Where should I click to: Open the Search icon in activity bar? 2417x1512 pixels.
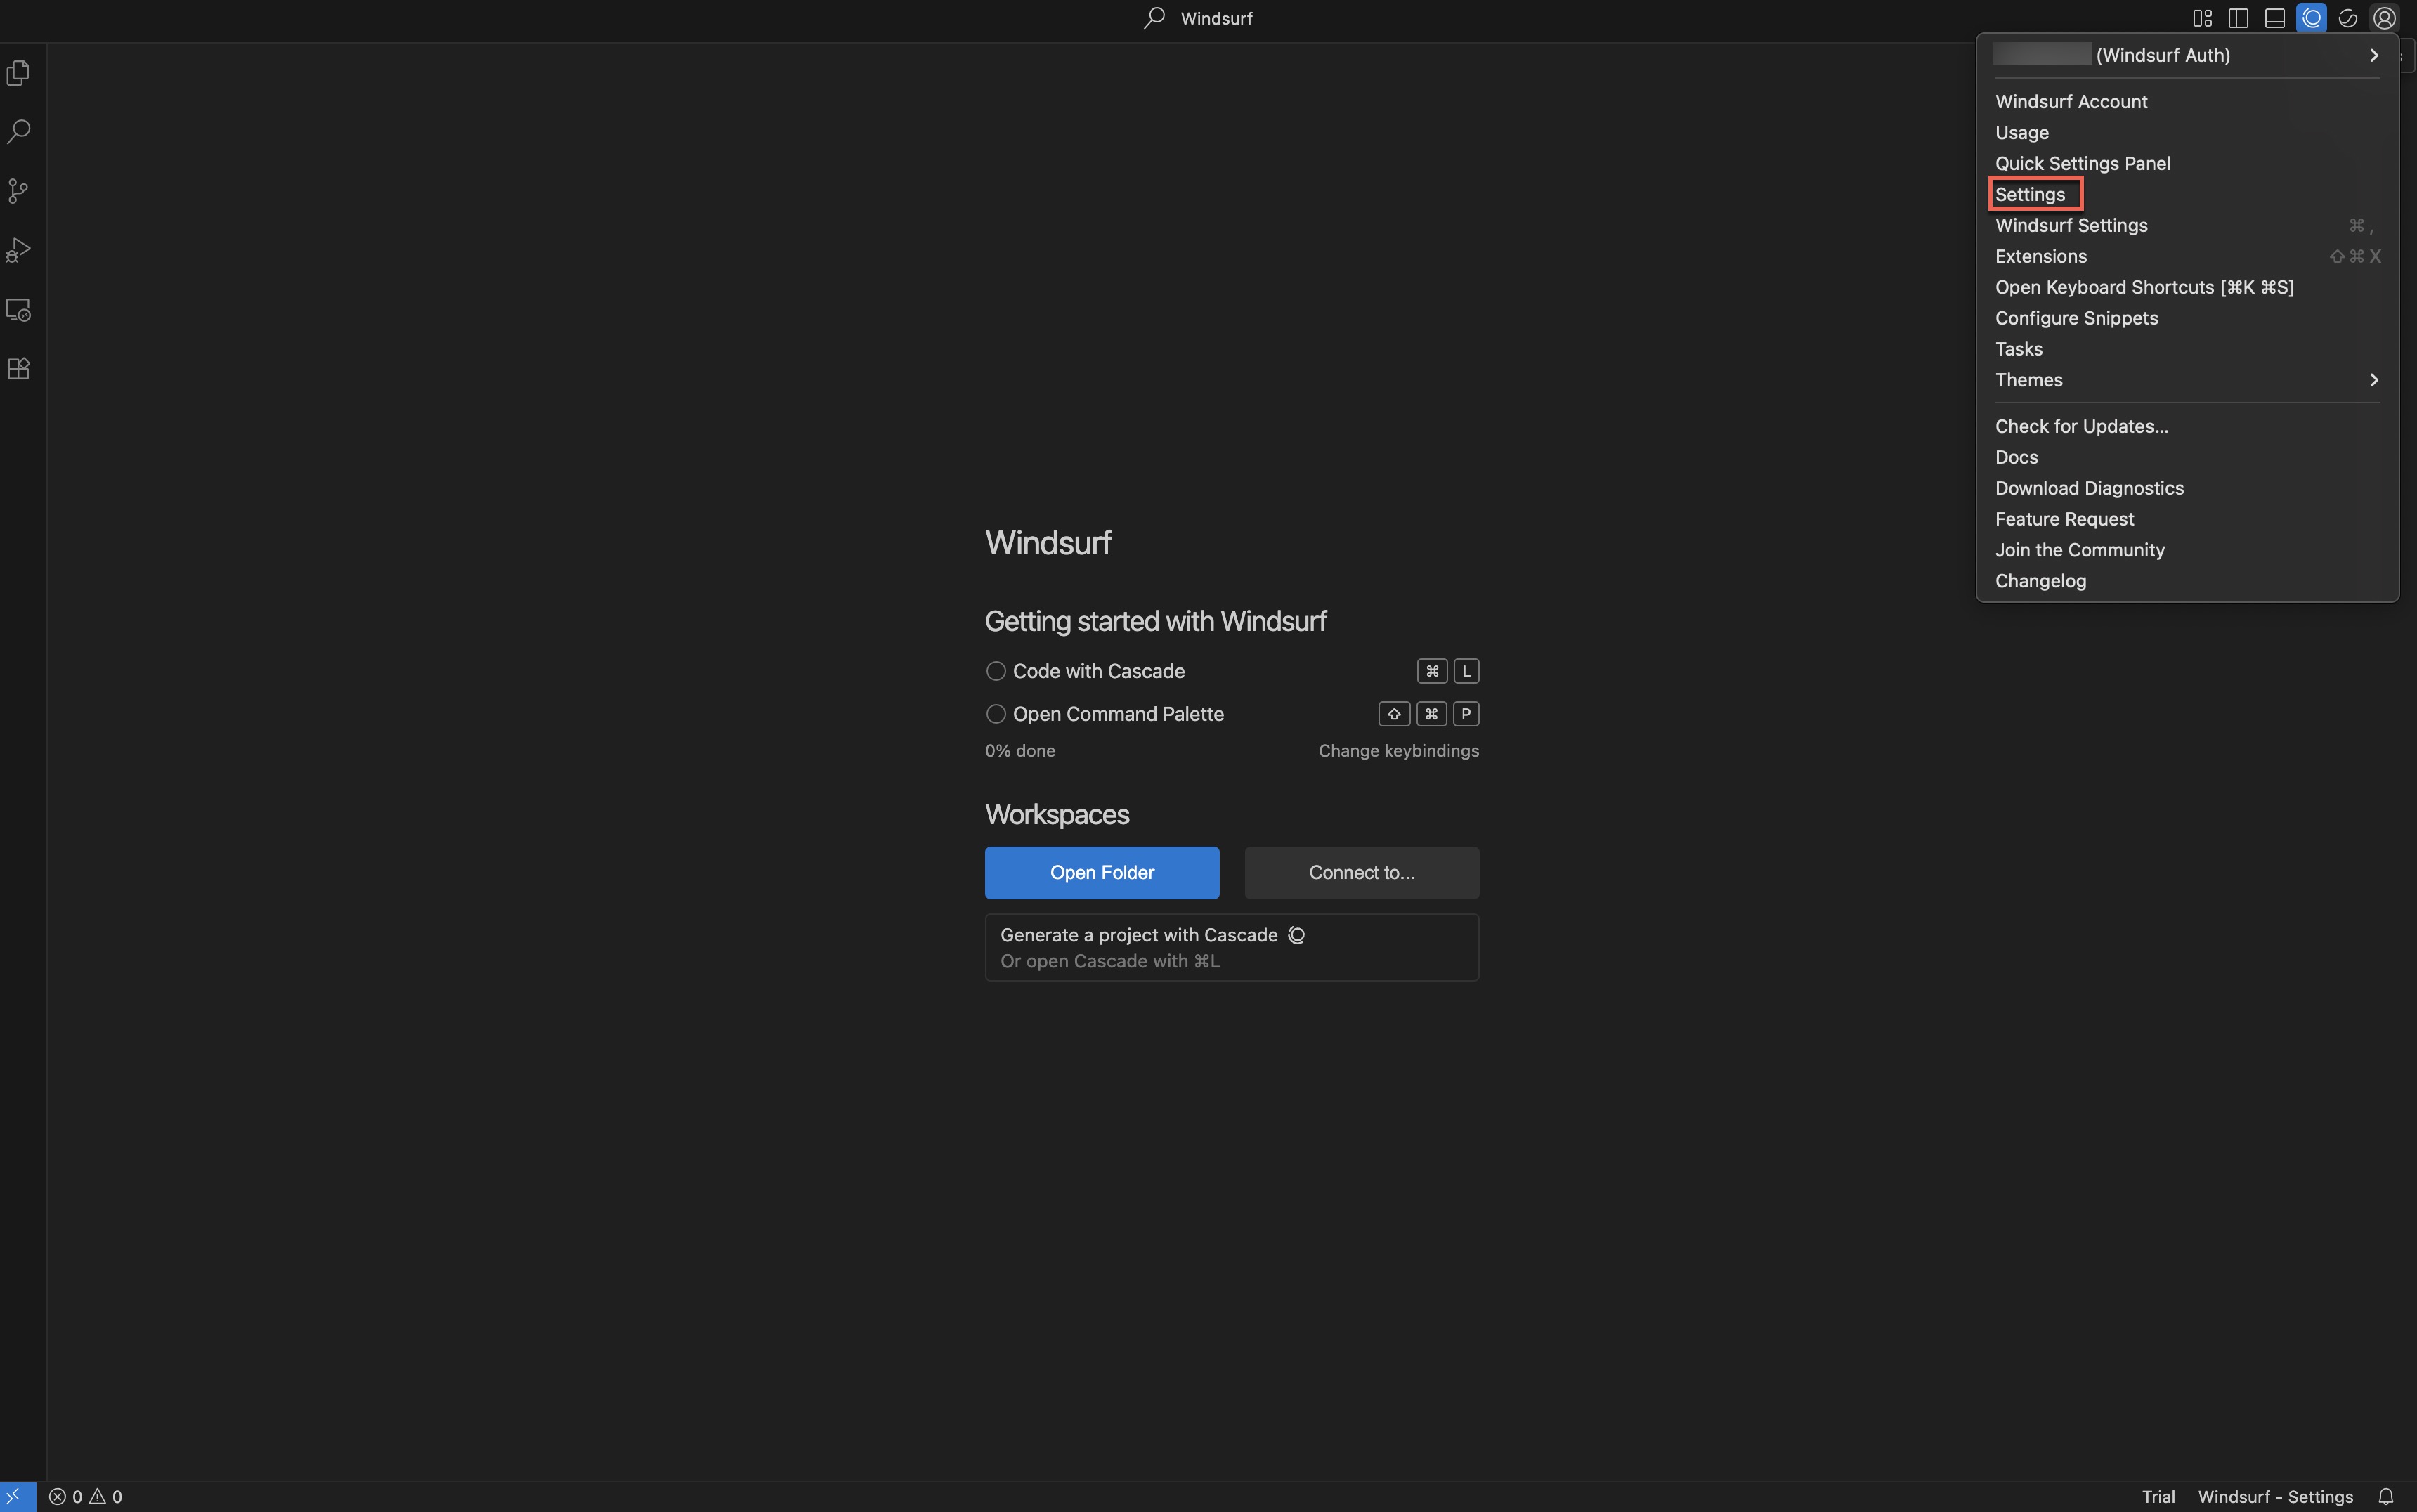click(x=19, y=132)
